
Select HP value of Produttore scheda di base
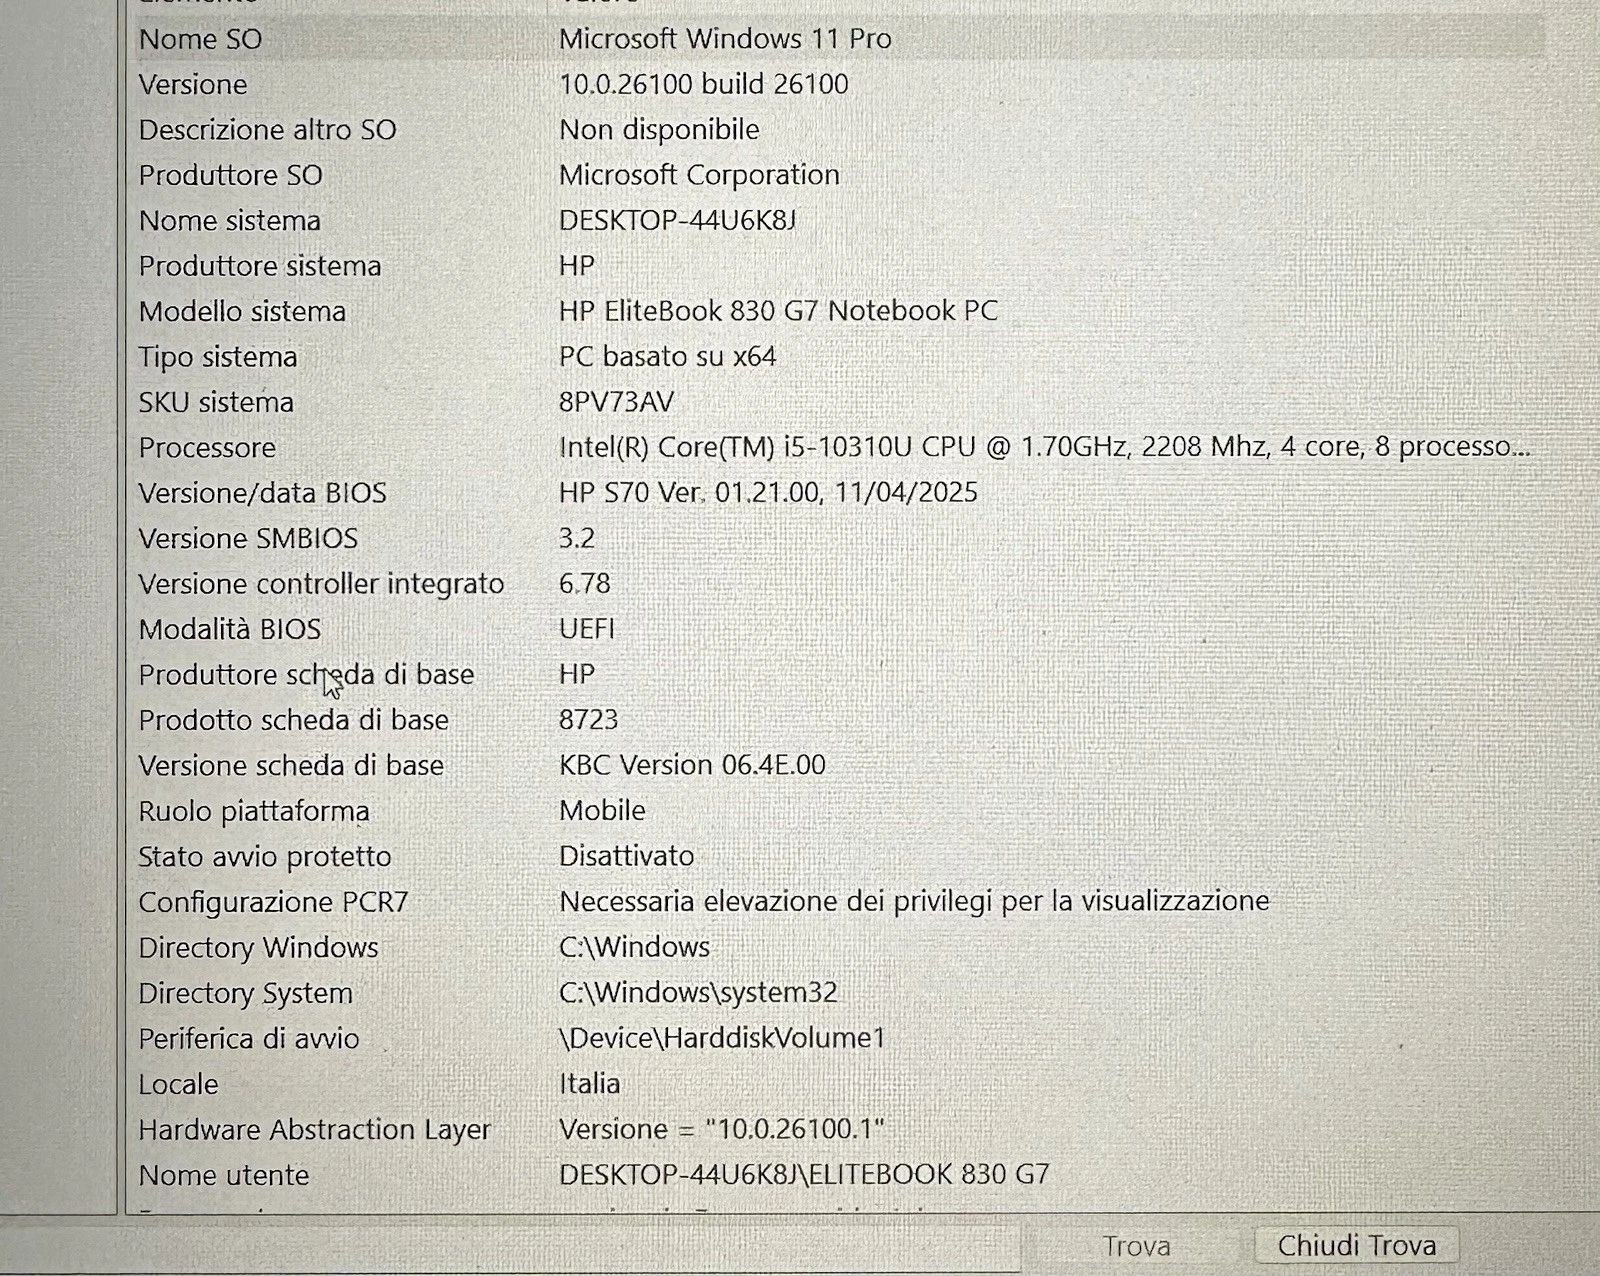click(577, 675)
